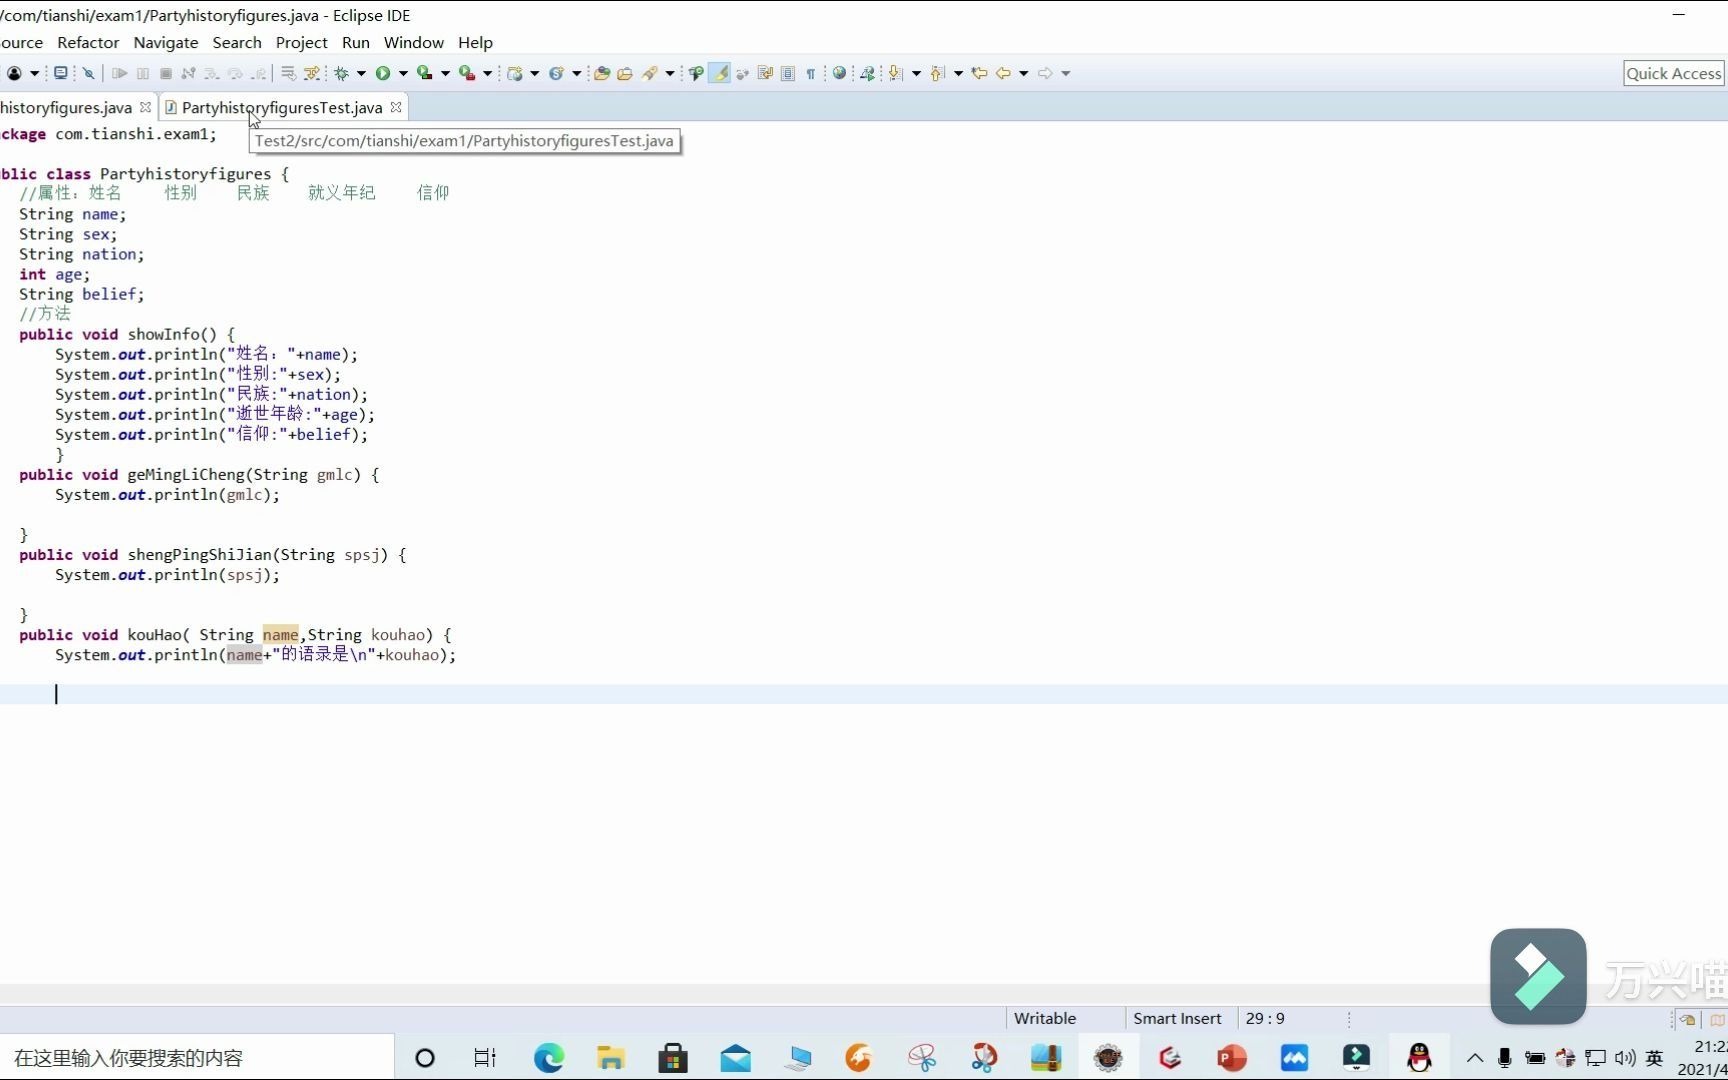The width and height of the screenshot is (1728, 1080).
Task: Click the Open Perspective profile icon
Action: [14, 73]
